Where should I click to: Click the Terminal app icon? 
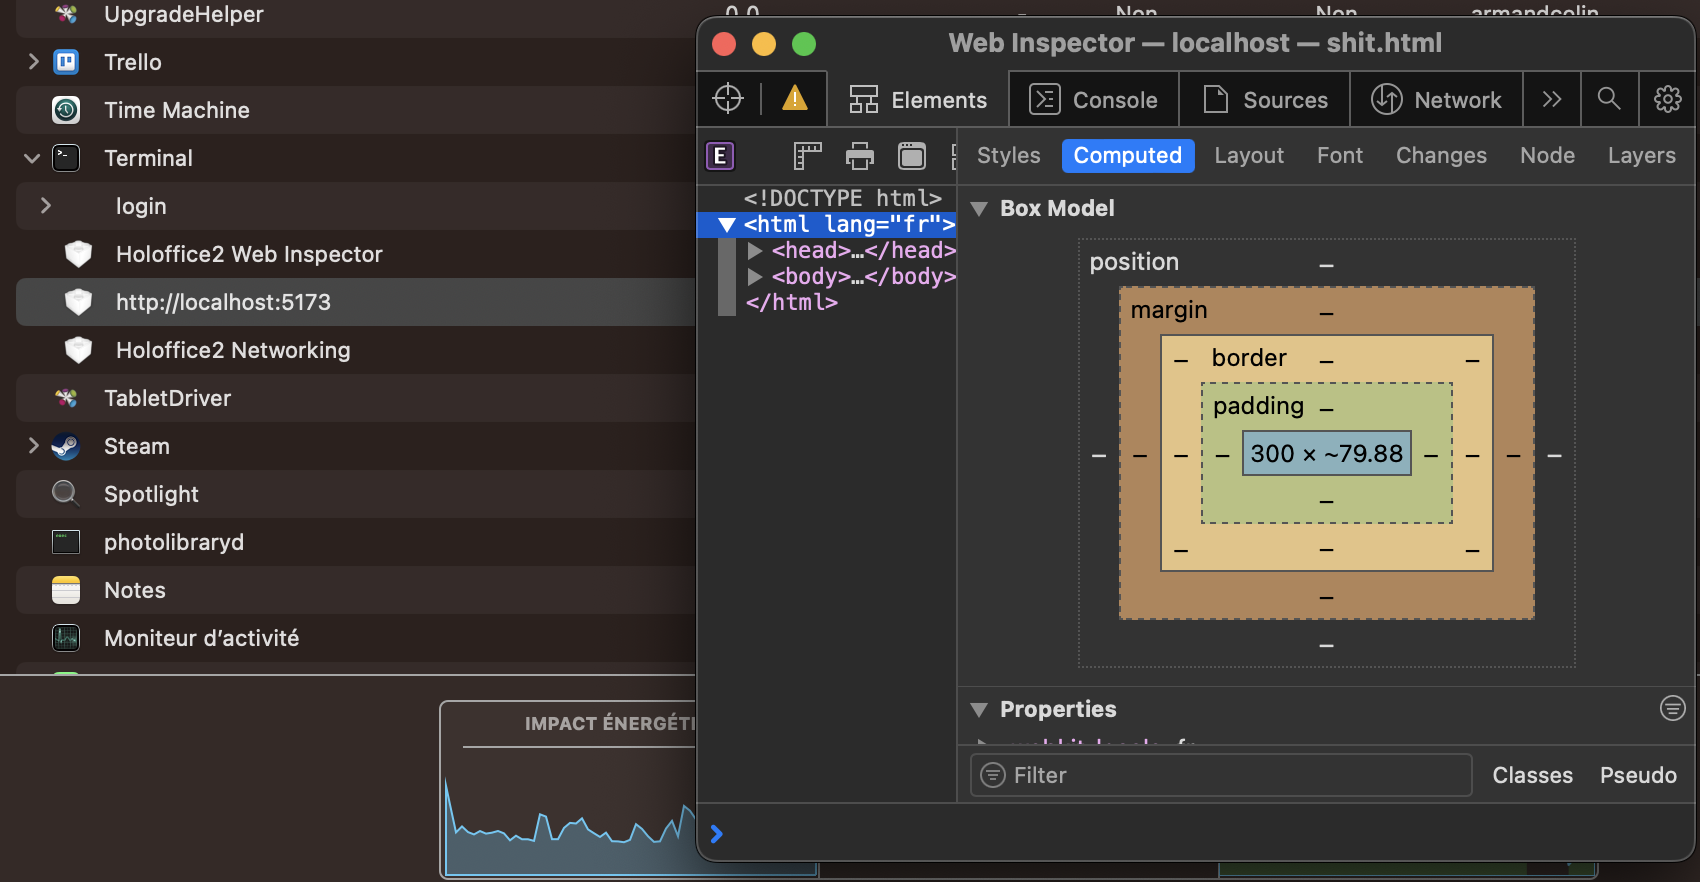click(x=66, y=158)
